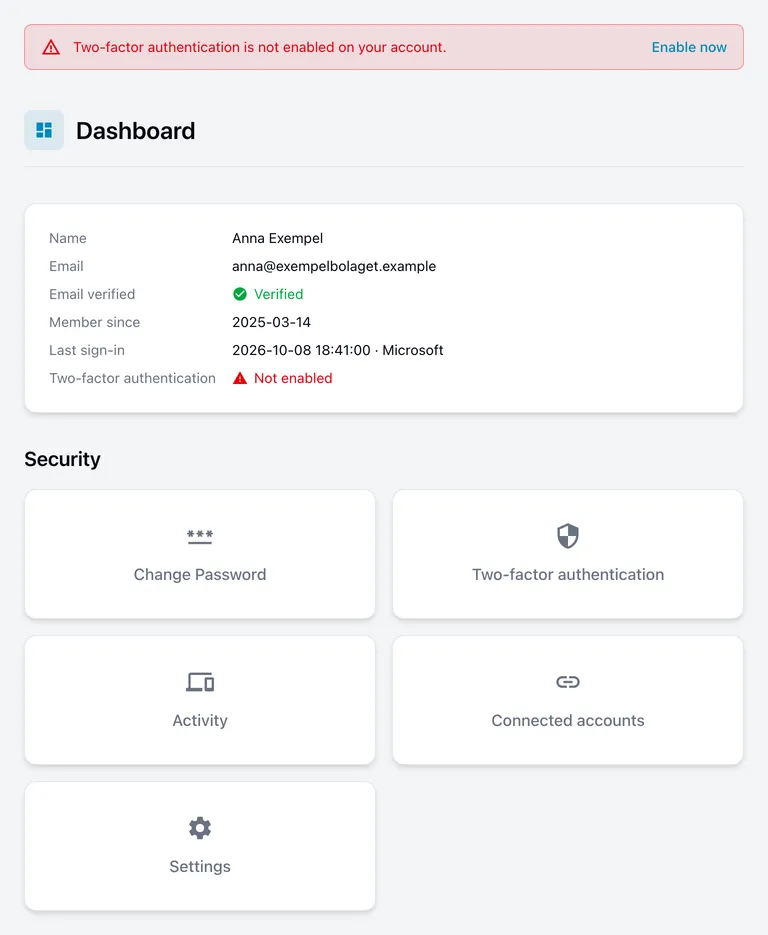Open the Two-factor authentication card
This screenshot has height=935, width=768.
click(x=568, y=554)
